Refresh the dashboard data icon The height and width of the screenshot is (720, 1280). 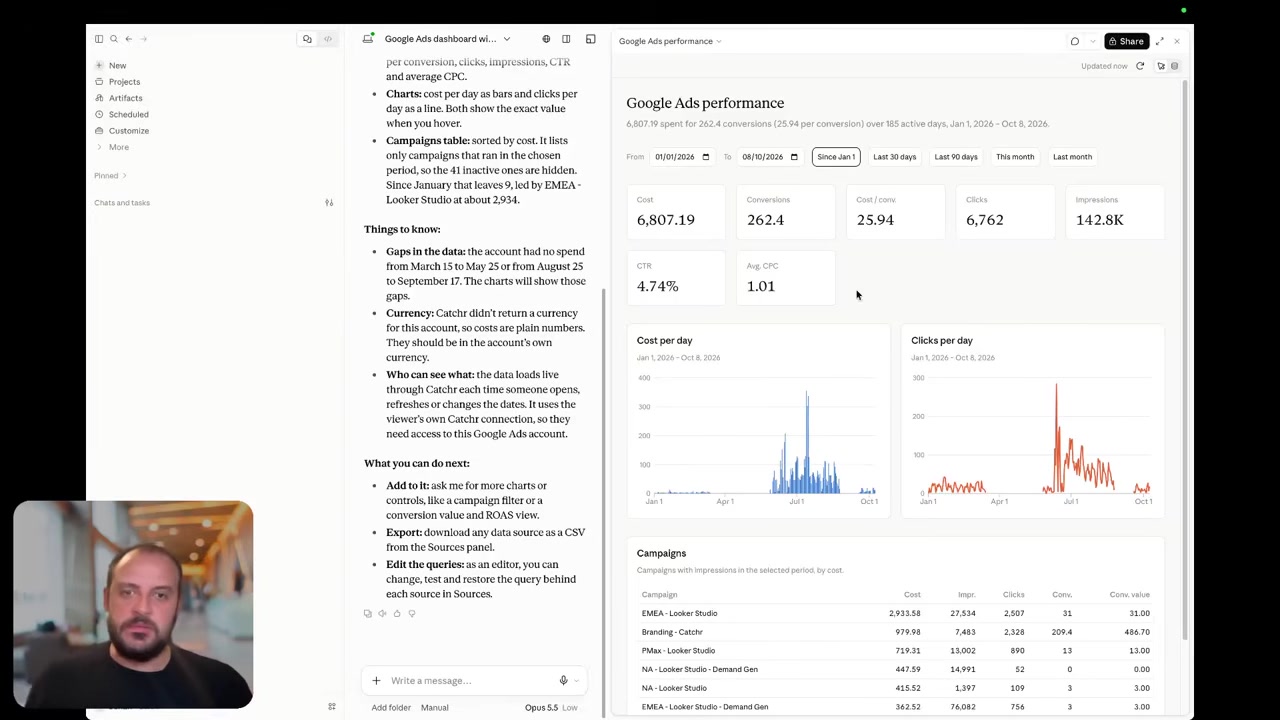click(x=1140, y=66)
